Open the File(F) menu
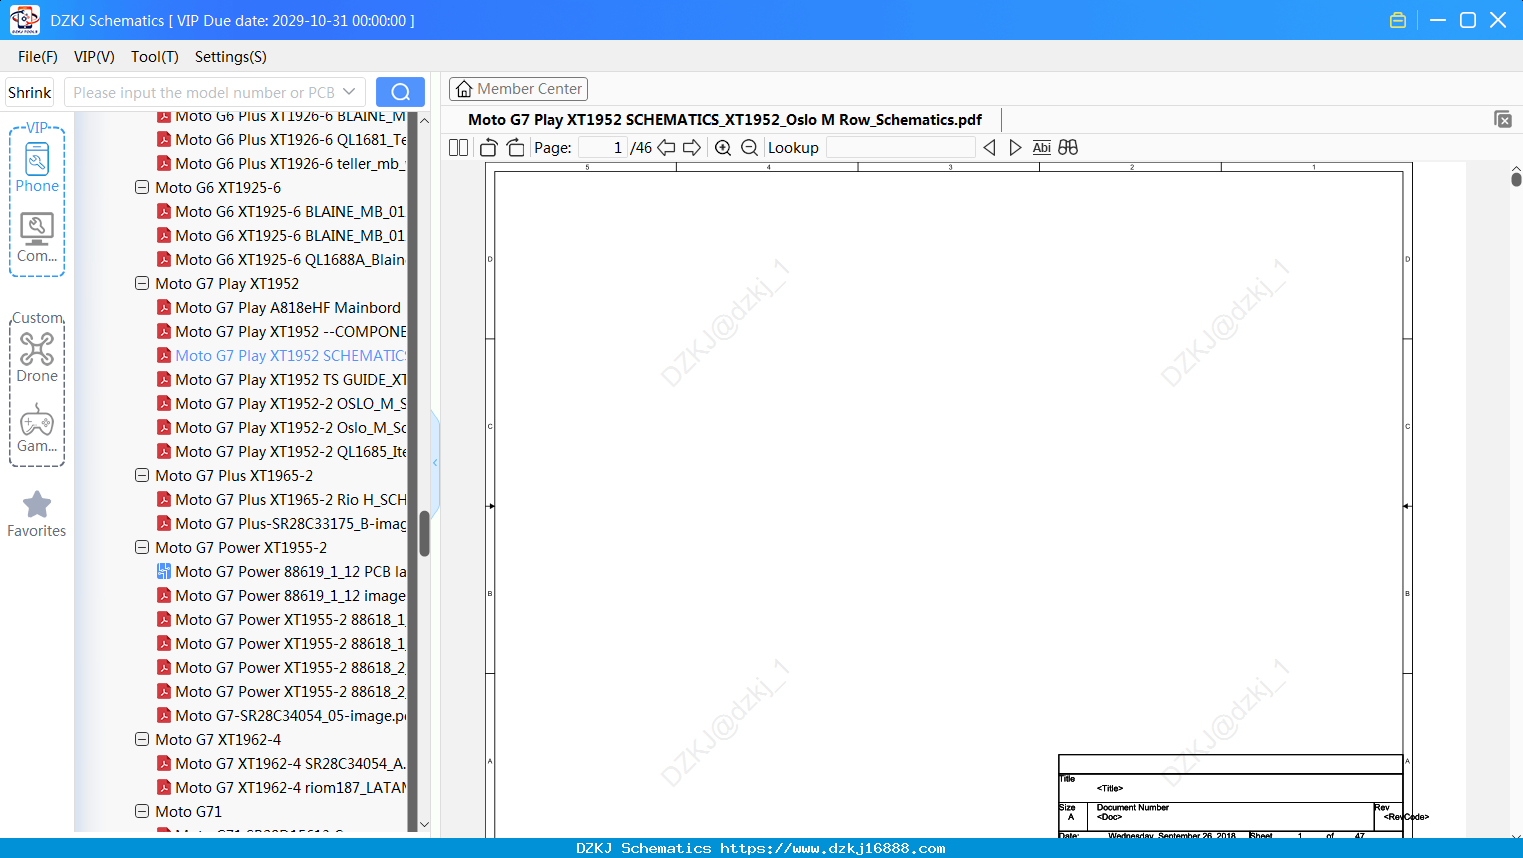 coord(38,57)
